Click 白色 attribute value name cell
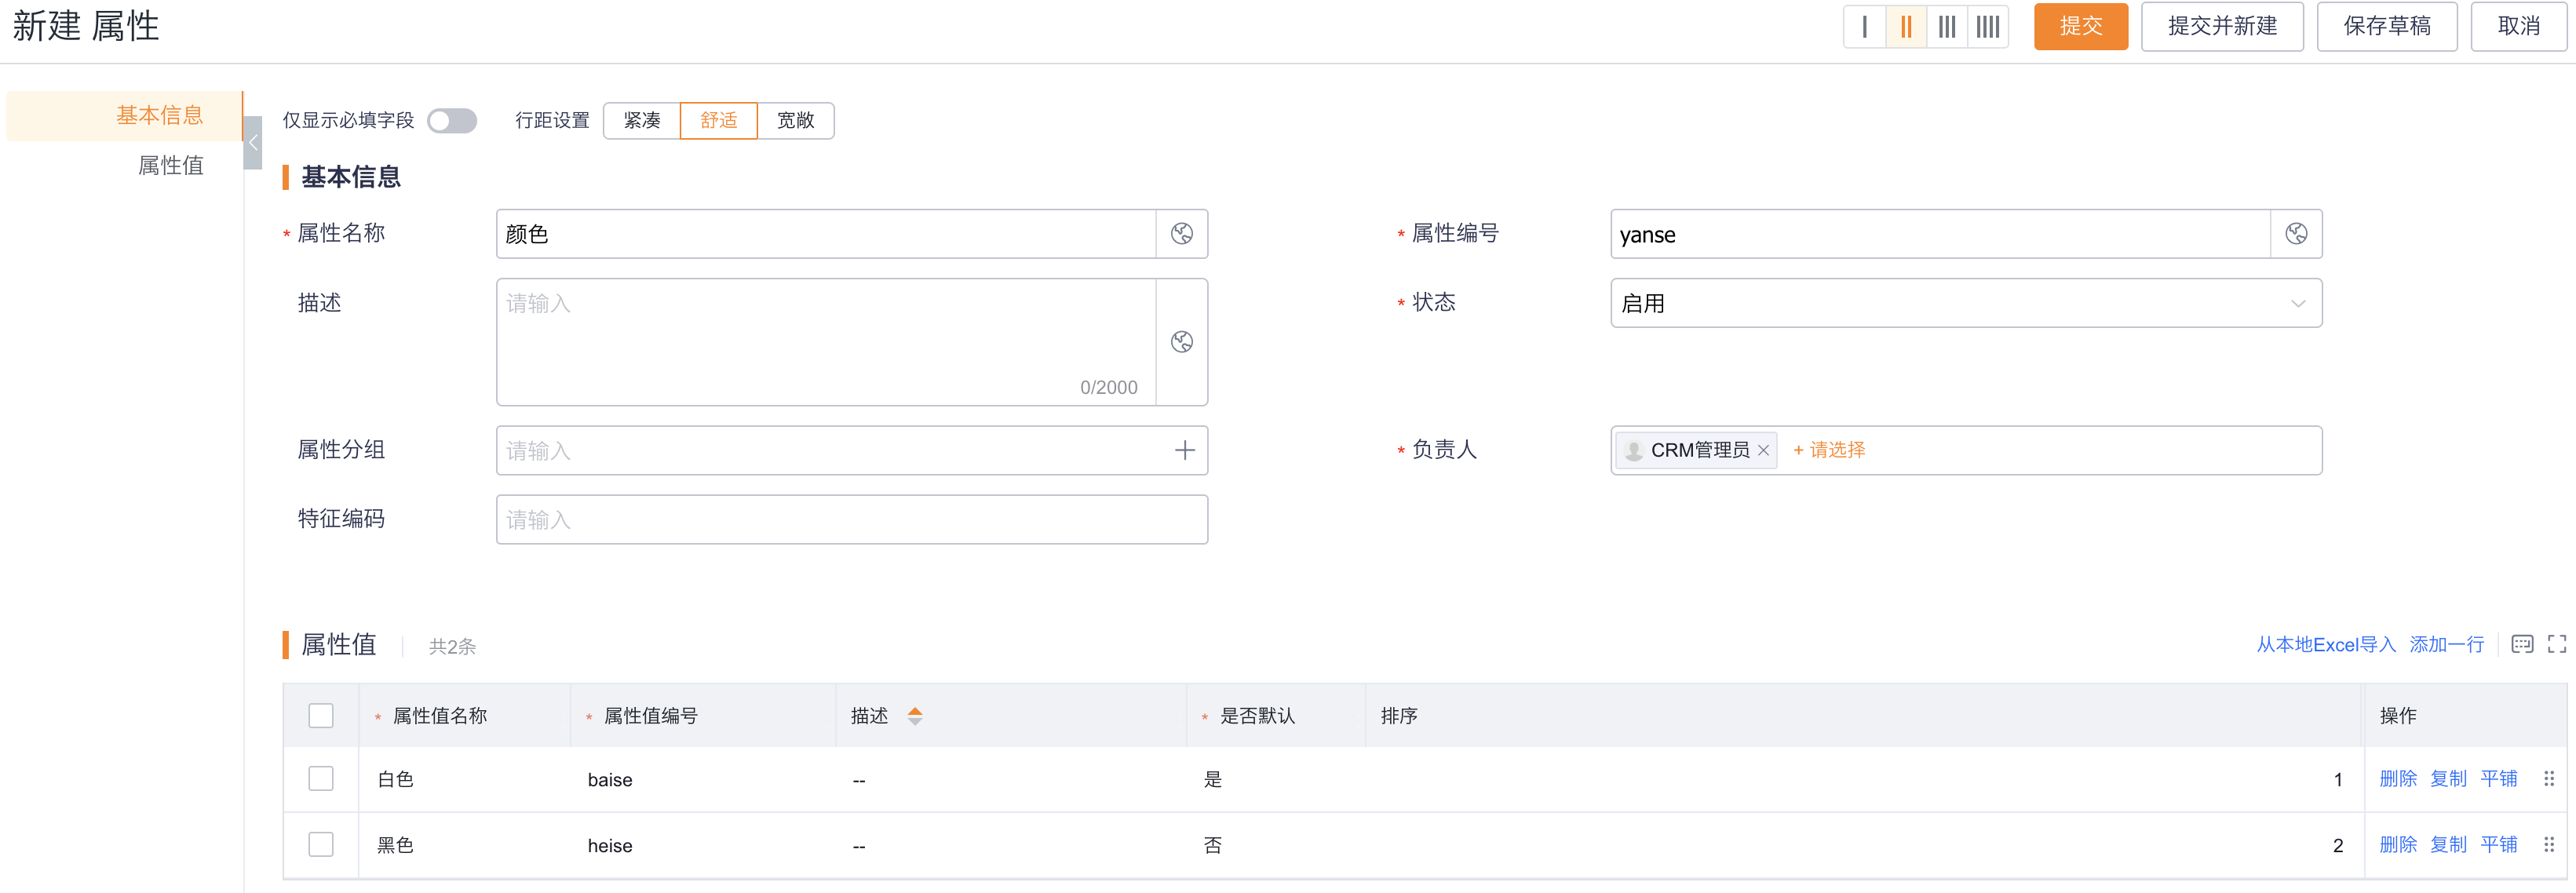This screenshot has width=2576, height=893. (x=465, y=780)
